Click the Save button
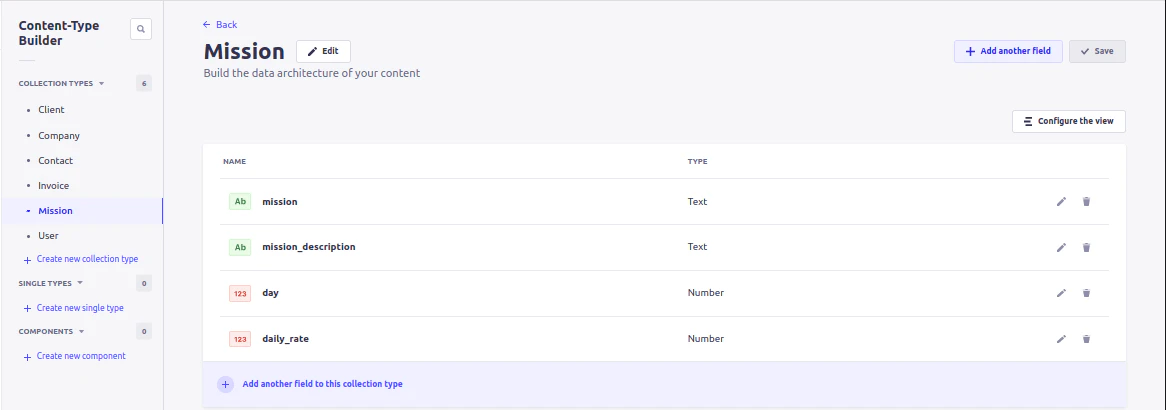This screenshot has width=1166, height=410. (x=1097, y=51)
